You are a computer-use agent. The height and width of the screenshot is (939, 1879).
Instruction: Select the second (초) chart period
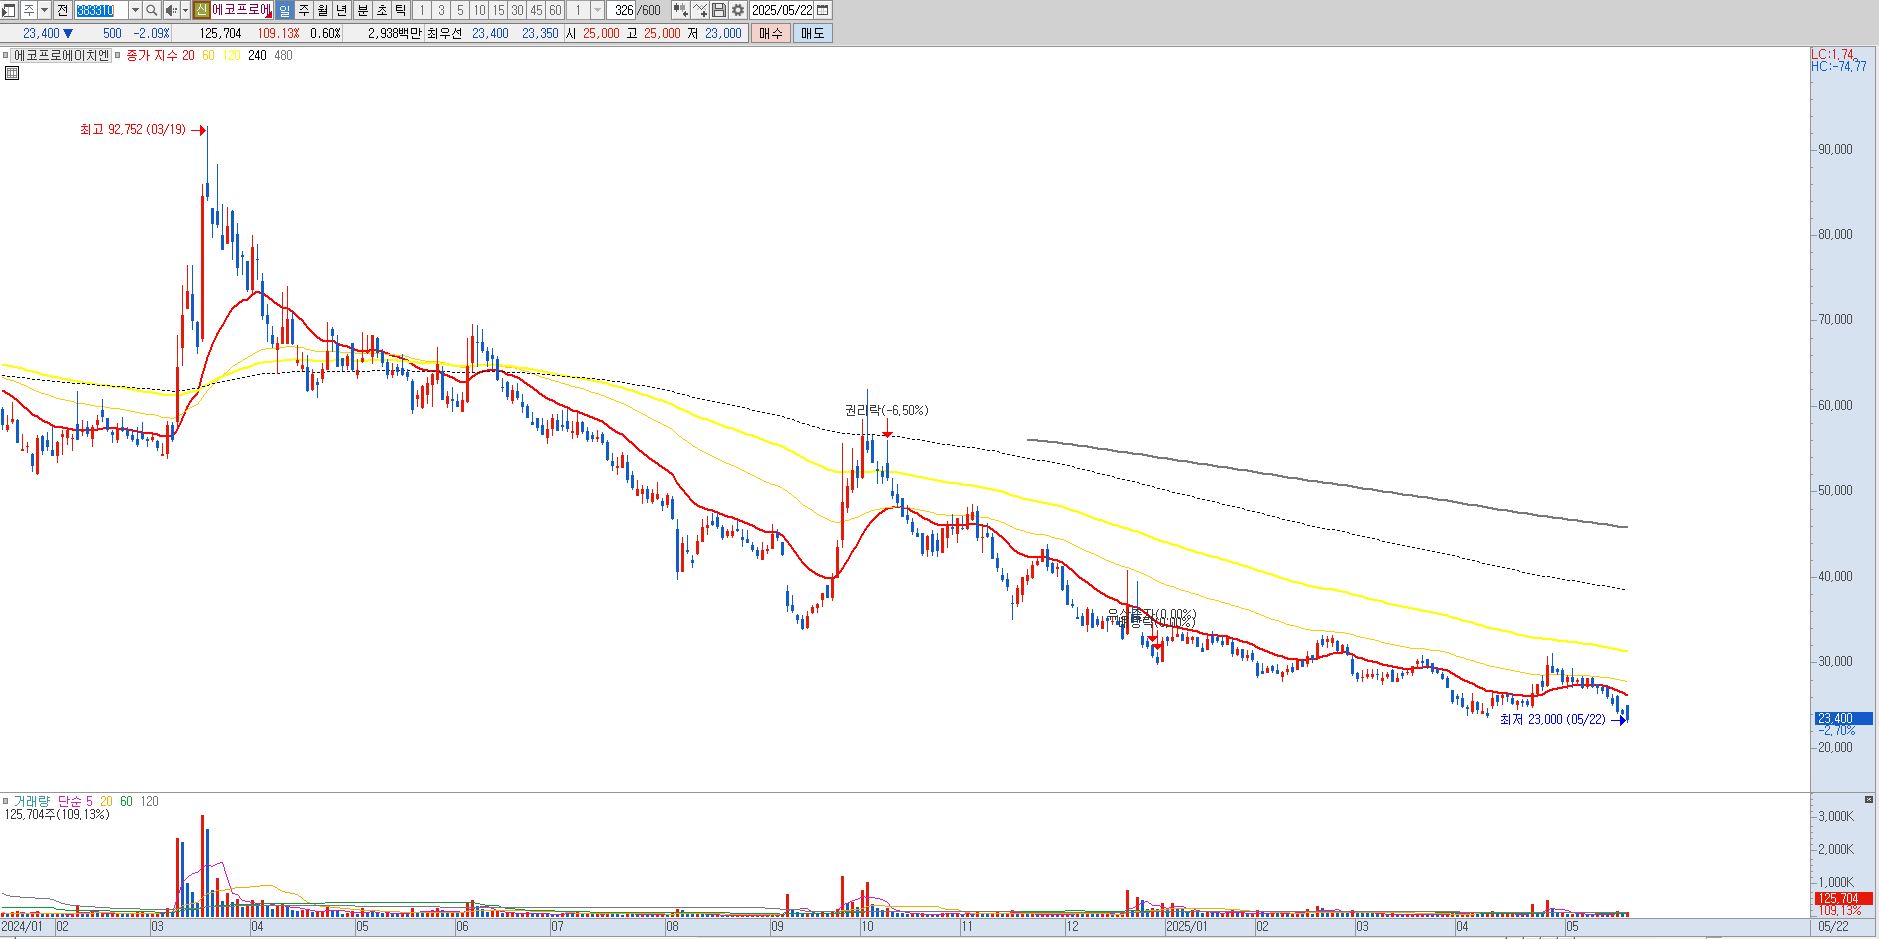[382, 10]
